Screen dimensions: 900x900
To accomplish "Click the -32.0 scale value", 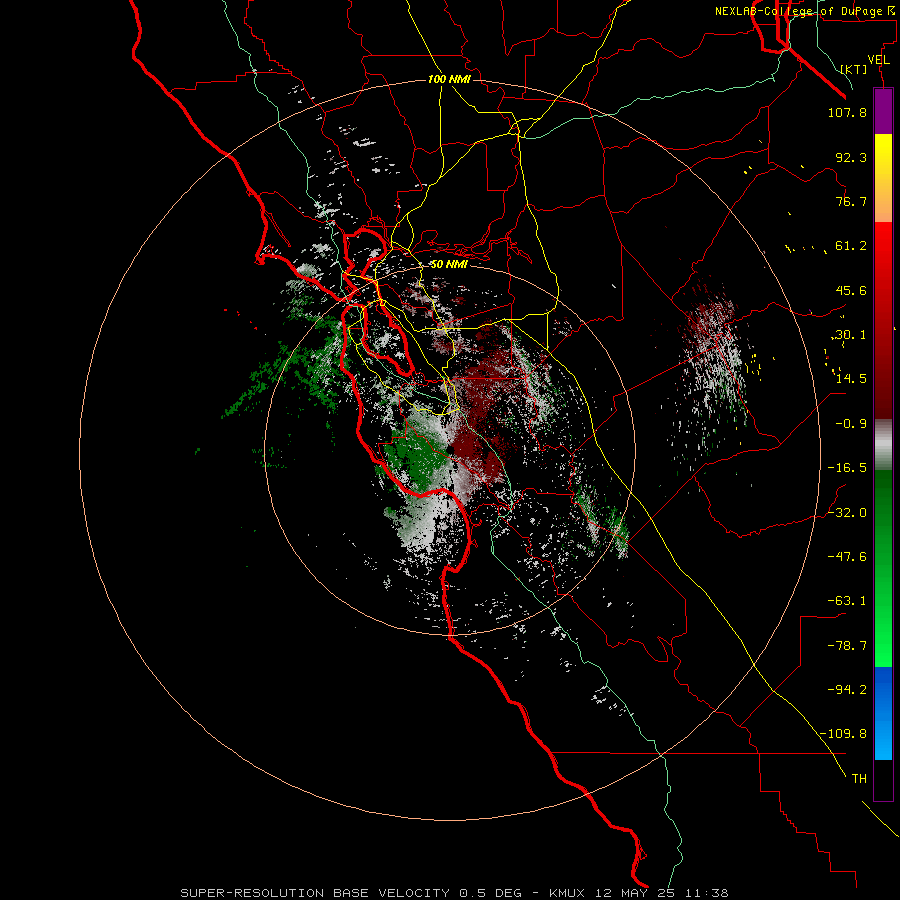I will (x=847, y=513).
